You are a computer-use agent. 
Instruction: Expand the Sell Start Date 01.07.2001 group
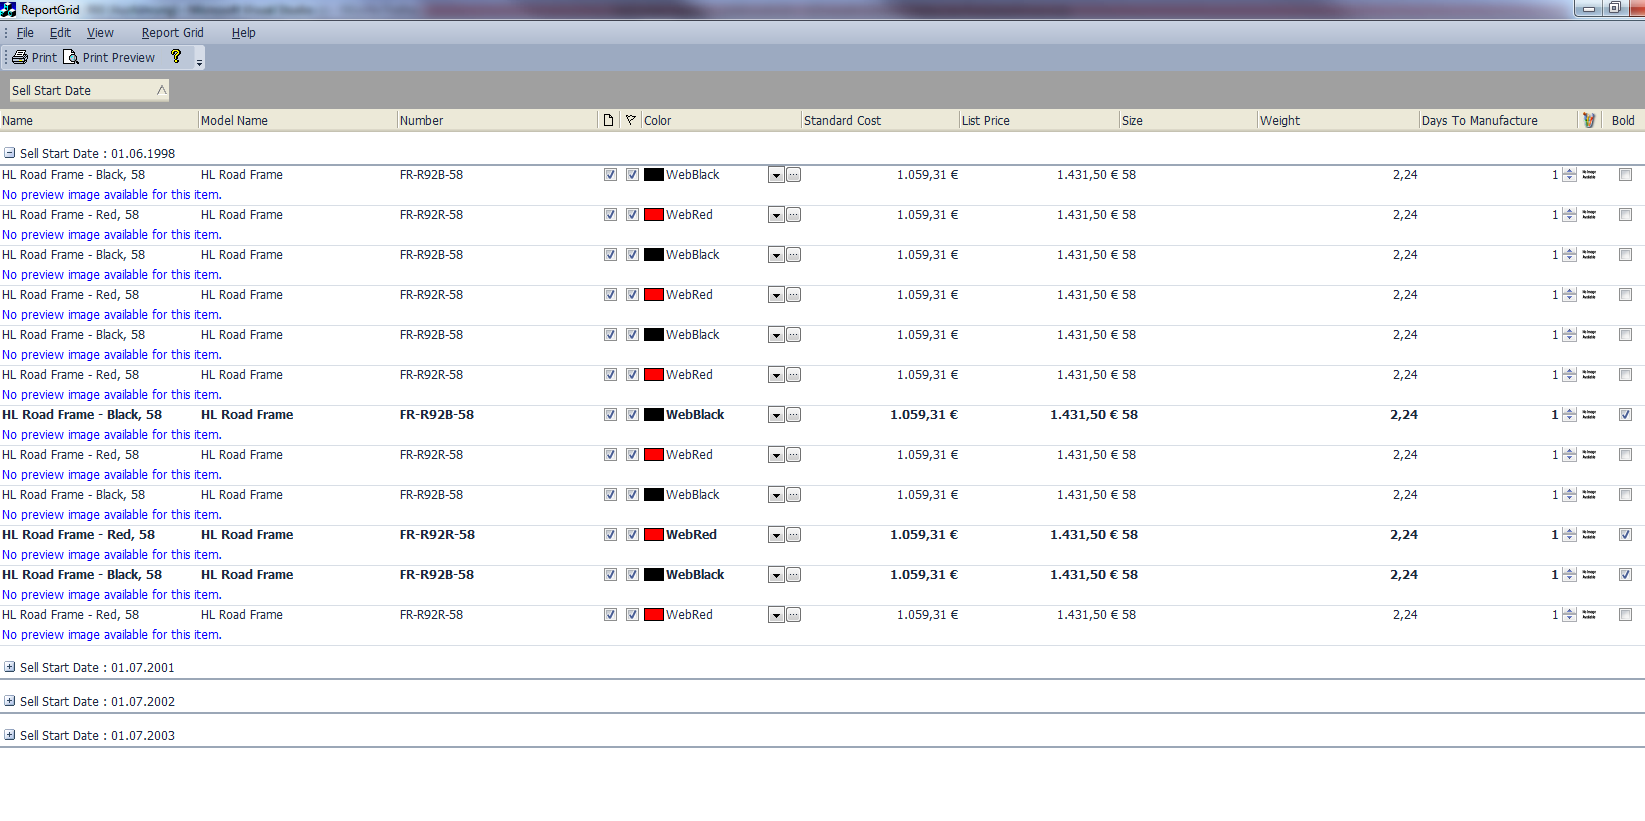[9, 667]
